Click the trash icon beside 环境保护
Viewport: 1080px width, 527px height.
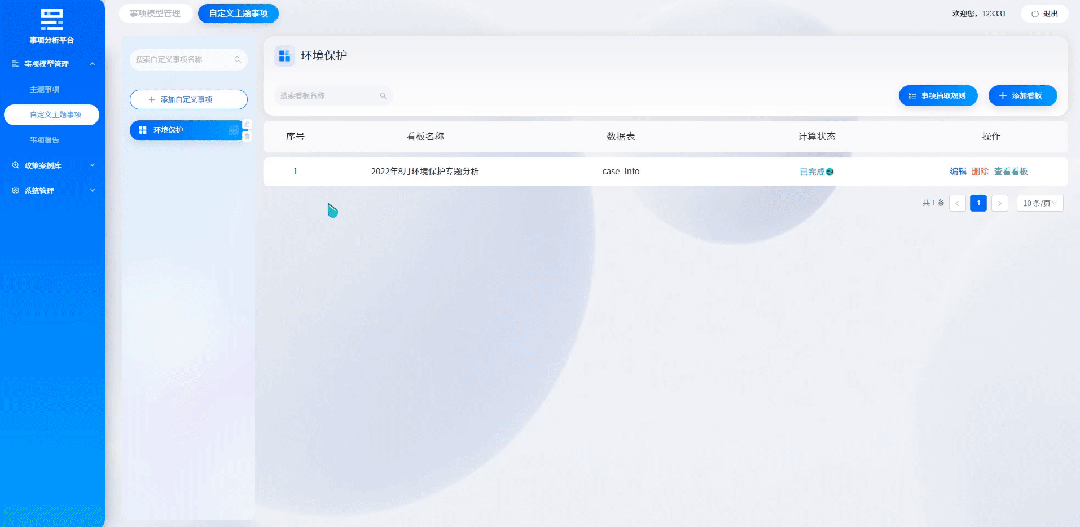pyautogui.click(x=247, y=136)
